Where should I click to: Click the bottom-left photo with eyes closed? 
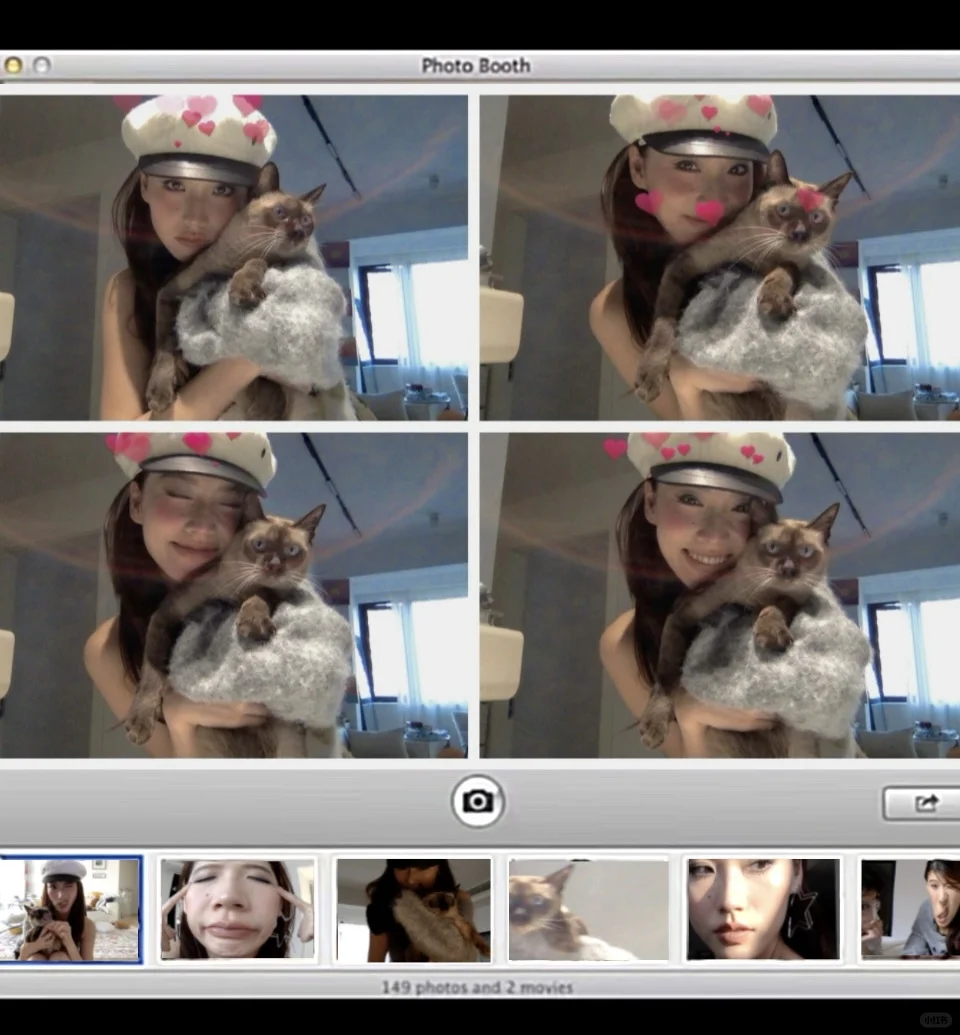click(x=234, y=595)
